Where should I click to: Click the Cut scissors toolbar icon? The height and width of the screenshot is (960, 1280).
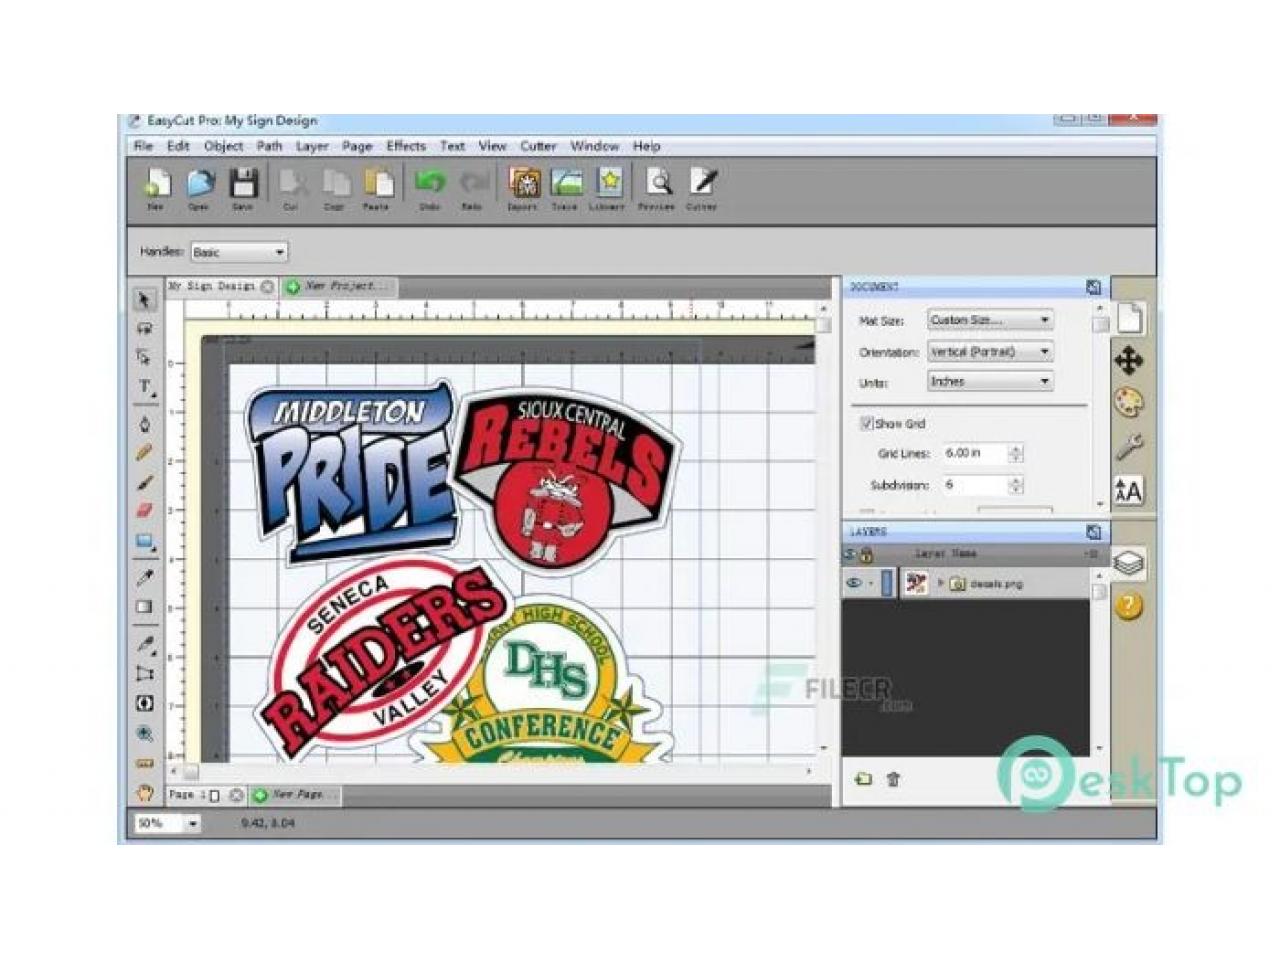[x=292, y=182]
